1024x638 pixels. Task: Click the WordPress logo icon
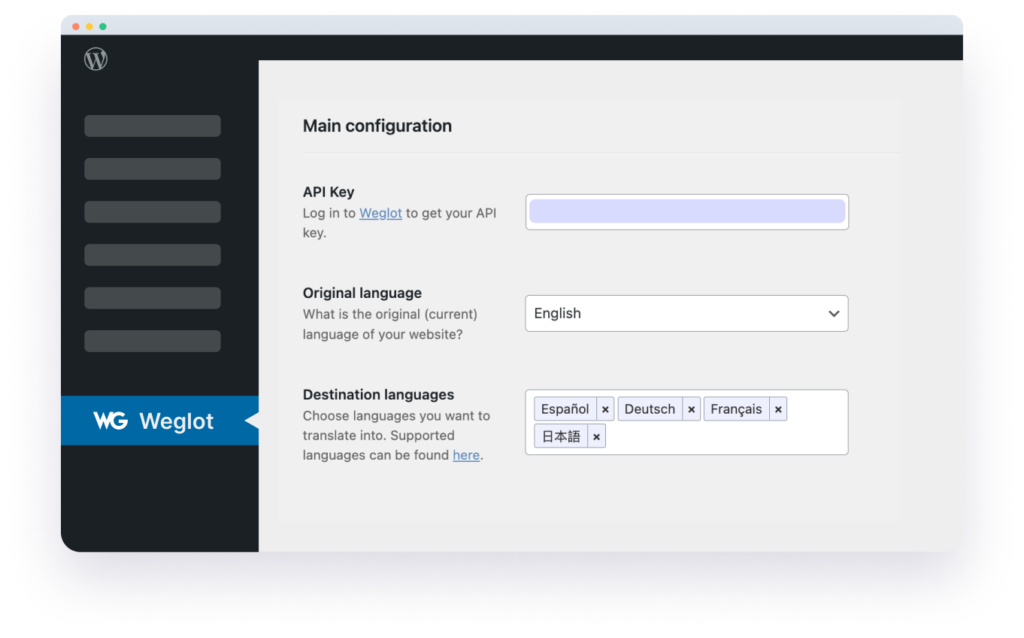coord(96,59)
